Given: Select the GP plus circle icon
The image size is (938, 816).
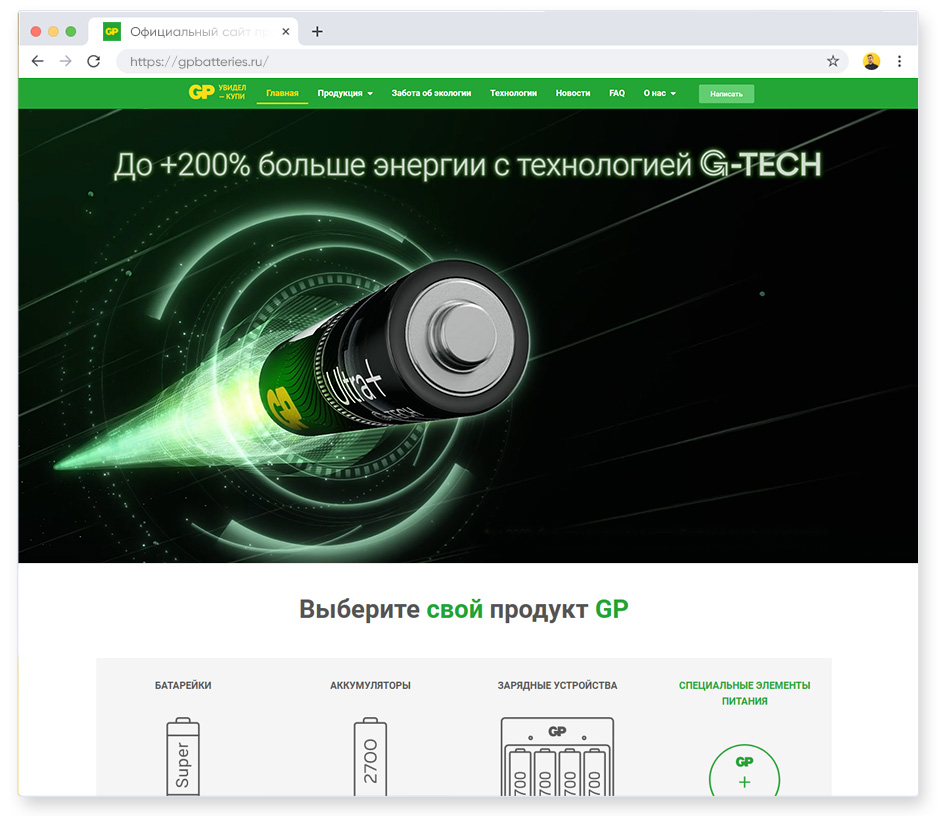Looking at the screenshot, I should [x=744, y=771].
